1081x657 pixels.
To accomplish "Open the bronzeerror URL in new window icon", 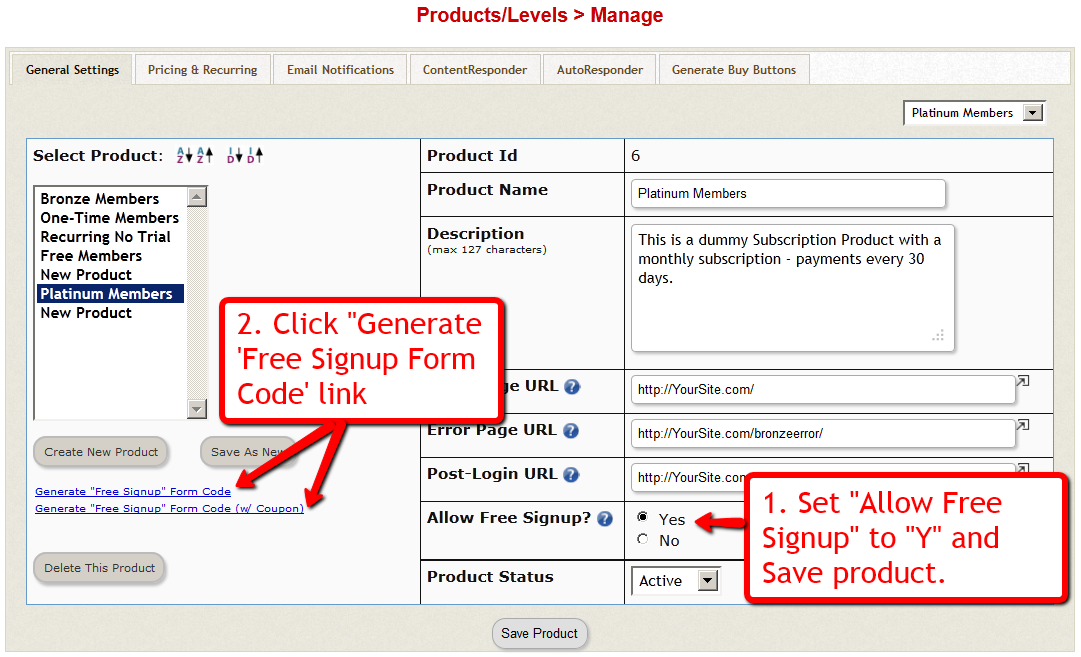I will pos(1023,425).
